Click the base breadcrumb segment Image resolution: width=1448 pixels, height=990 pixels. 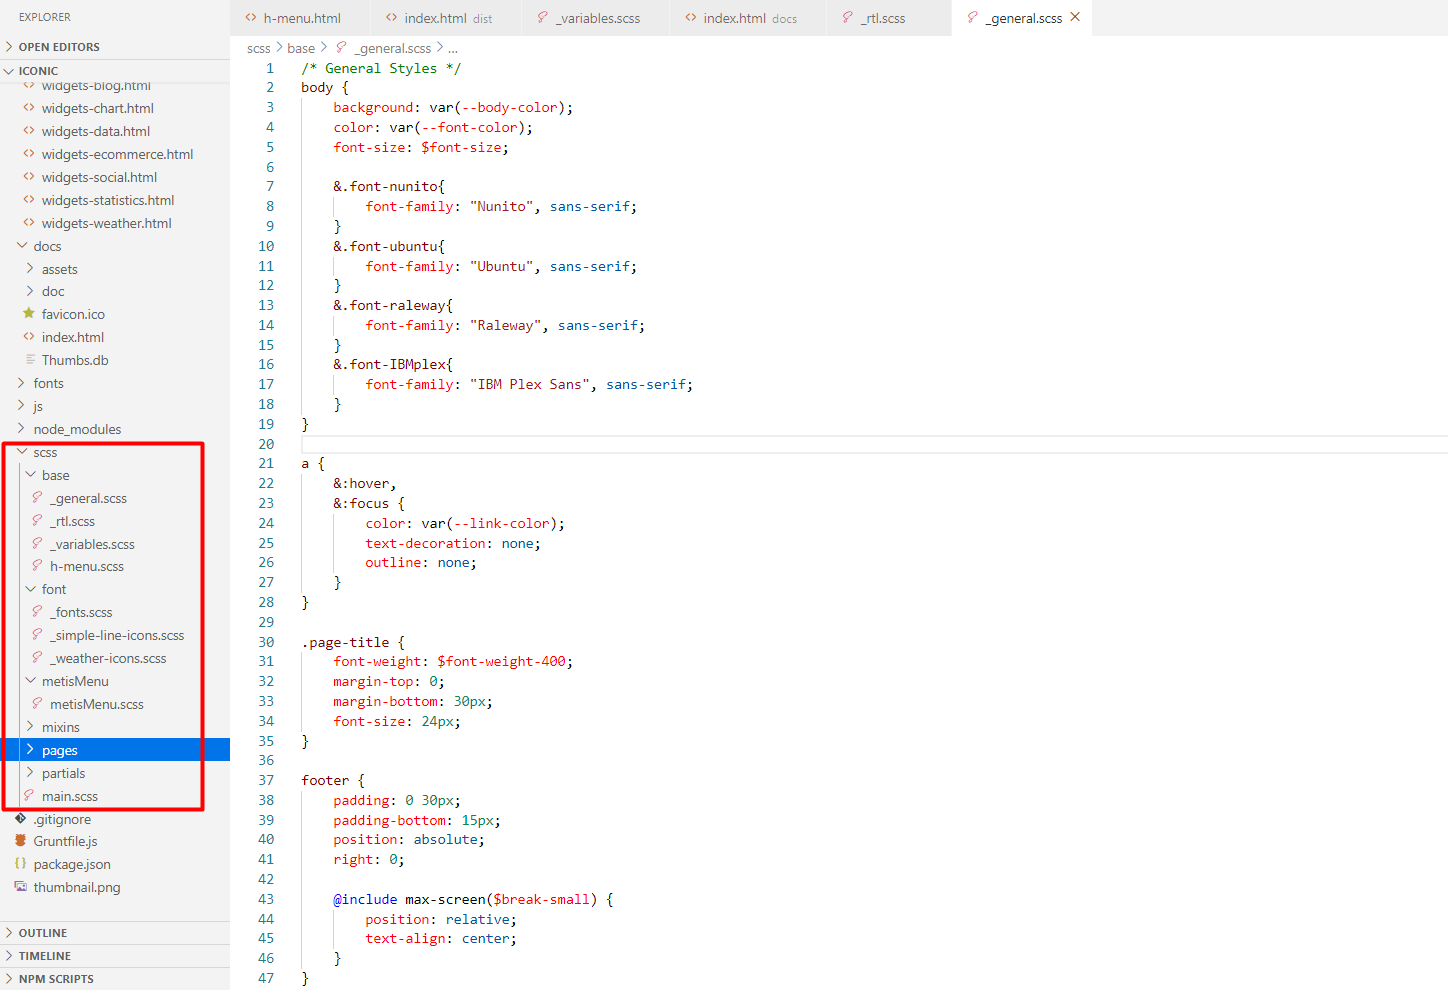coord(301,48)
